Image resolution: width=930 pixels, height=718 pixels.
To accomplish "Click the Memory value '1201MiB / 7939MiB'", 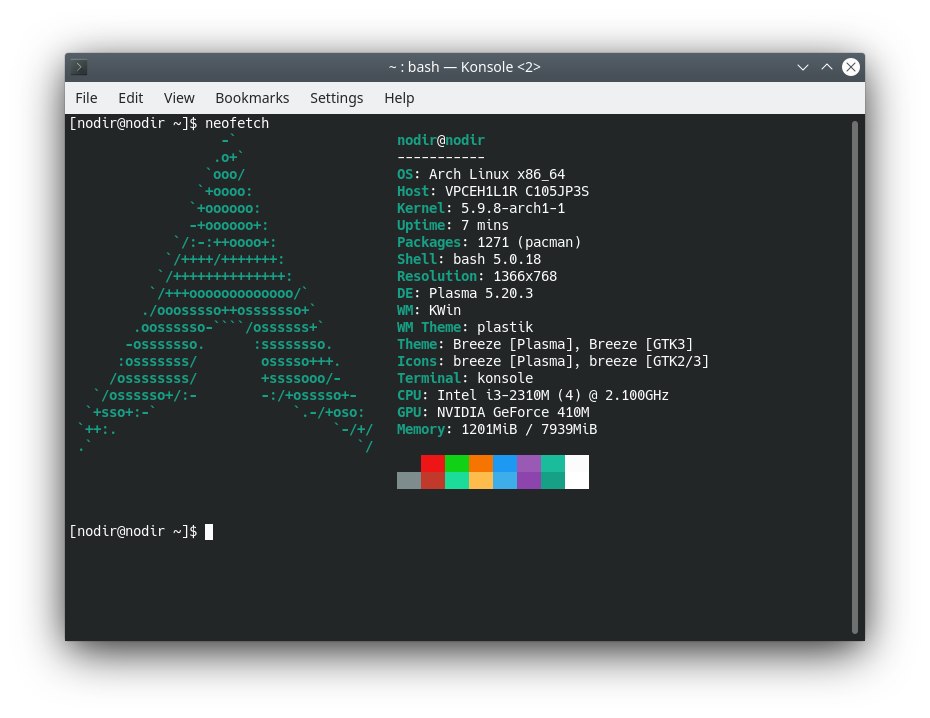I will [529, 429].
